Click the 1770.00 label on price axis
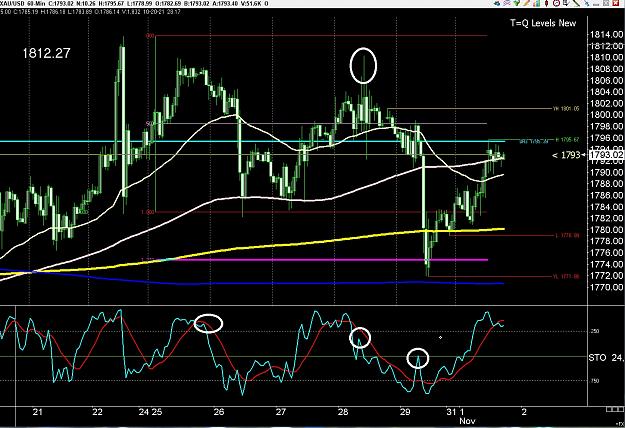The image size is (625, 428). pos(606,287)
